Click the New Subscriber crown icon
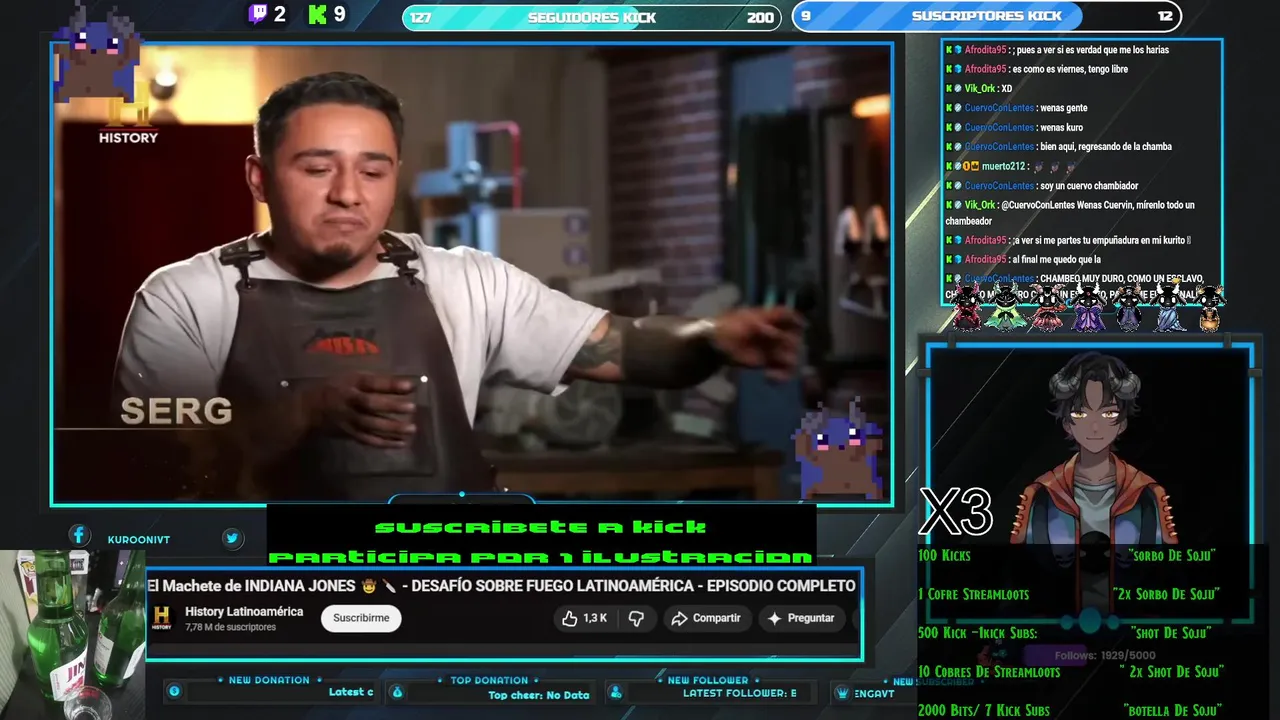1280x720 pixels. pos(844,693)
